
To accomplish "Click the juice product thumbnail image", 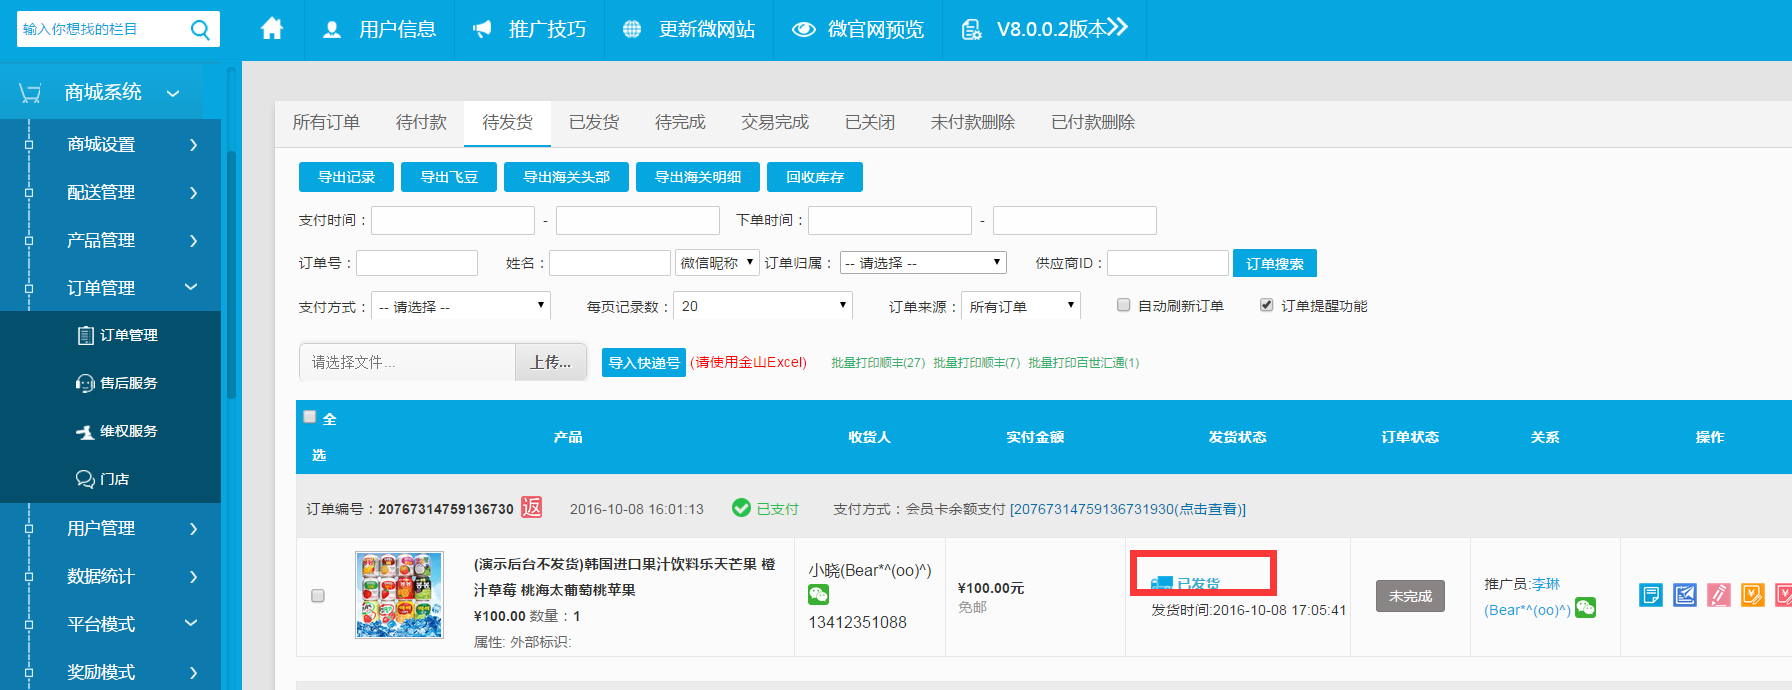I will pyautogui.click(x=399, y=595).
